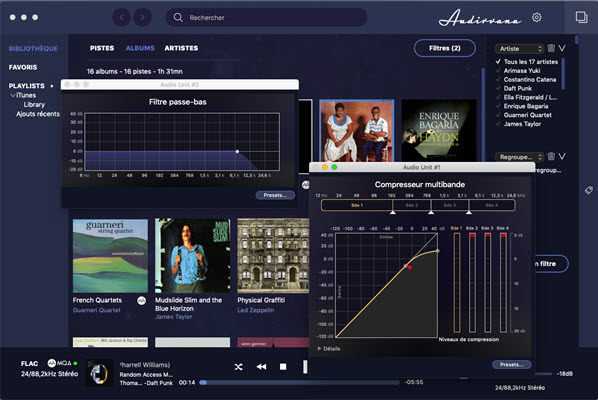Collapse the Regroupe filter chevron
598x400 pixels.
pyautogui.click(x=562, y=156)
